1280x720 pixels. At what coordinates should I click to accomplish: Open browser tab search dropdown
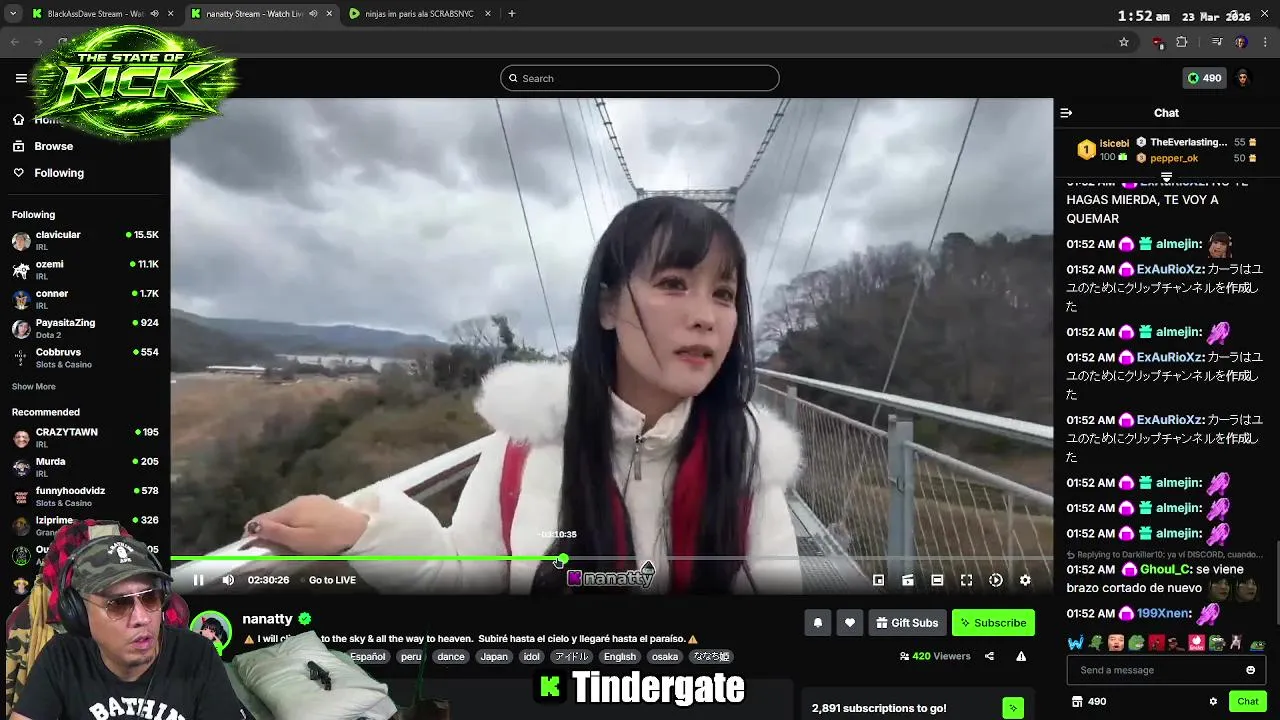[12, 14]
